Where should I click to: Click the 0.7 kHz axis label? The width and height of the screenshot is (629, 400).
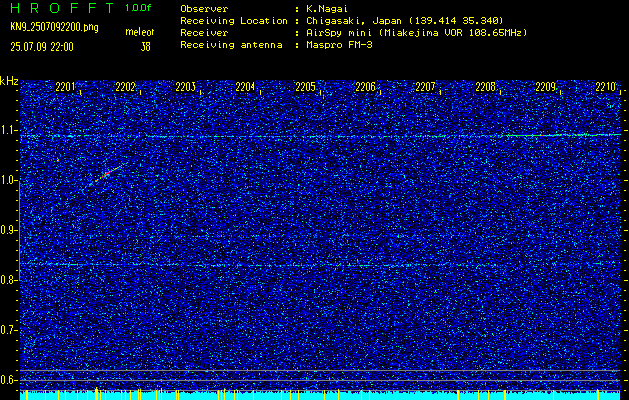click(9, 330)
